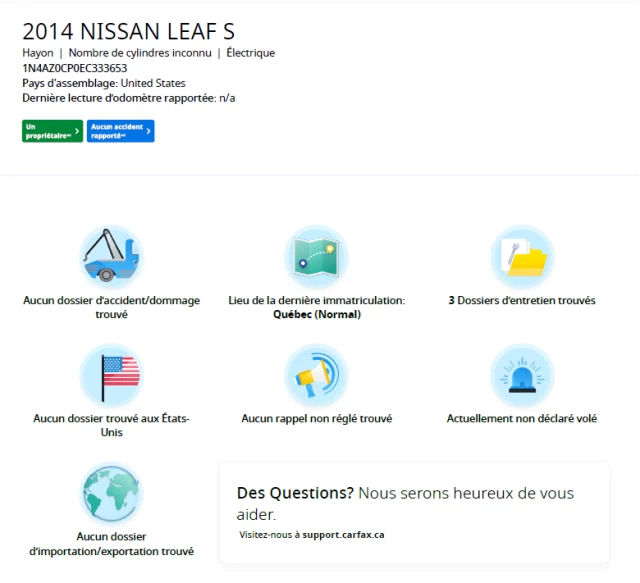Click the "Électrique" fuel type text
Image resolution: width=640 pixels, height=583 pixels.
(251, 53)
